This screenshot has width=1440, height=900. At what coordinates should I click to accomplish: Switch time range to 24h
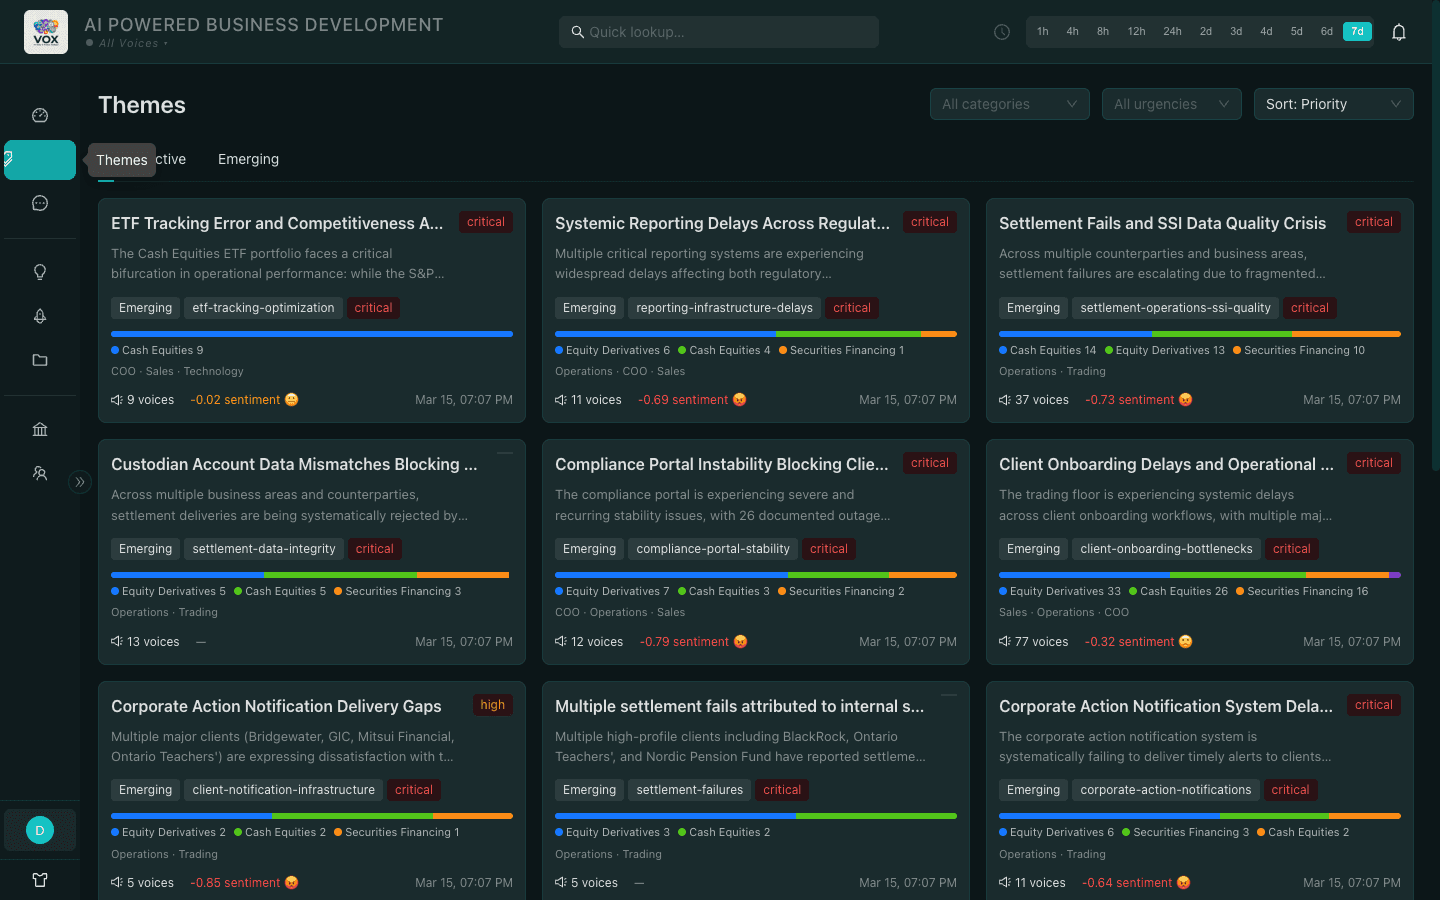(x=1172, y=31)
